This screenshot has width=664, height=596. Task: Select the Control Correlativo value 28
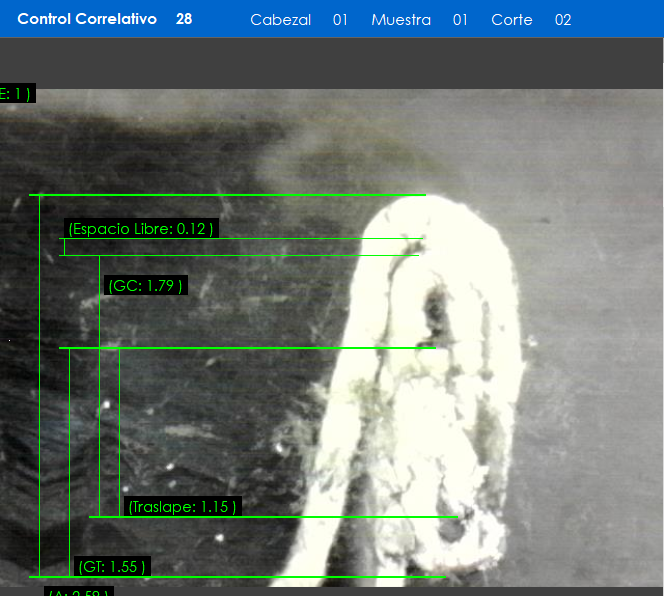[x=184, y=19]
